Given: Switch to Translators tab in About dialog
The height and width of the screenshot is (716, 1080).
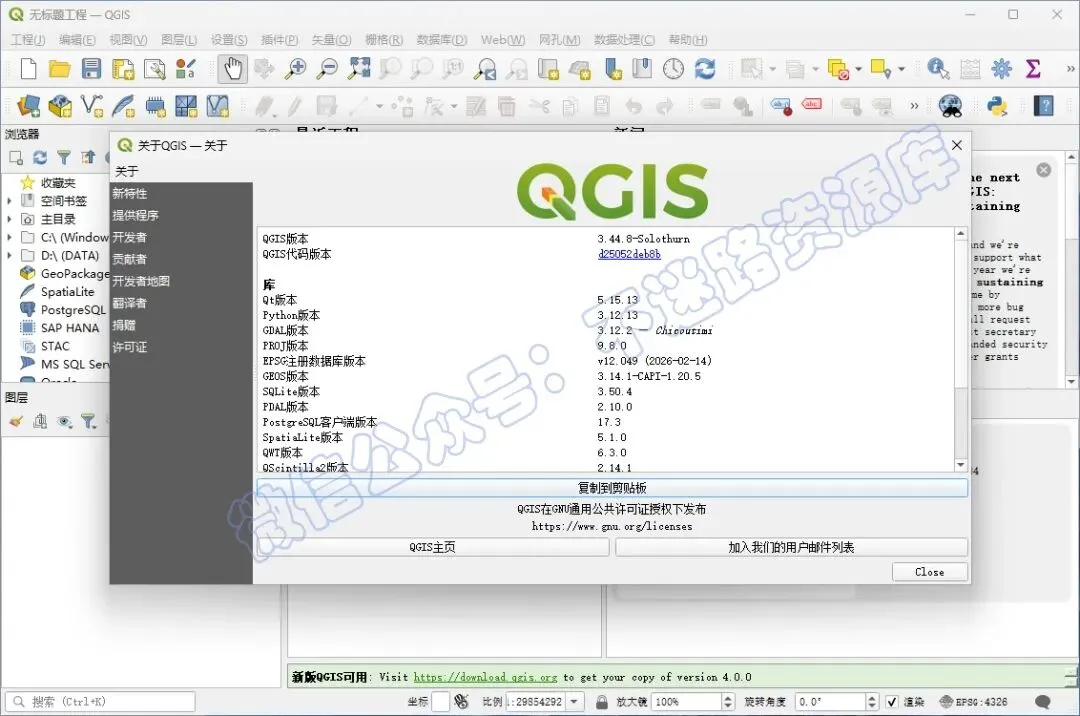Looking at the screenshot, I should pos(129,303).
